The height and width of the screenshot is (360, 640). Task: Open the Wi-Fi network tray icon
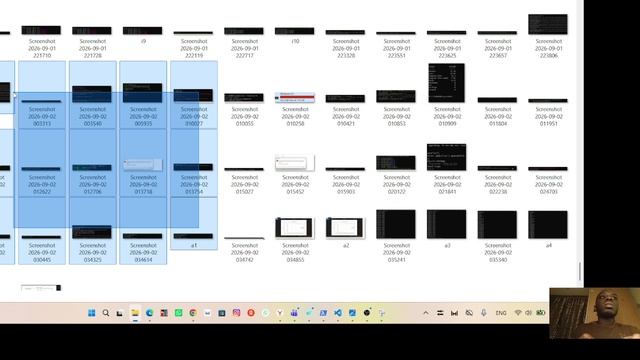[x=518, y=313]
